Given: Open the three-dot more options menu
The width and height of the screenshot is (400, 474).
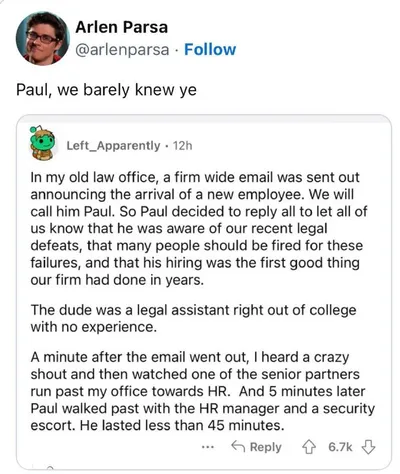Looking at the screenshot, I should point(208,447).
